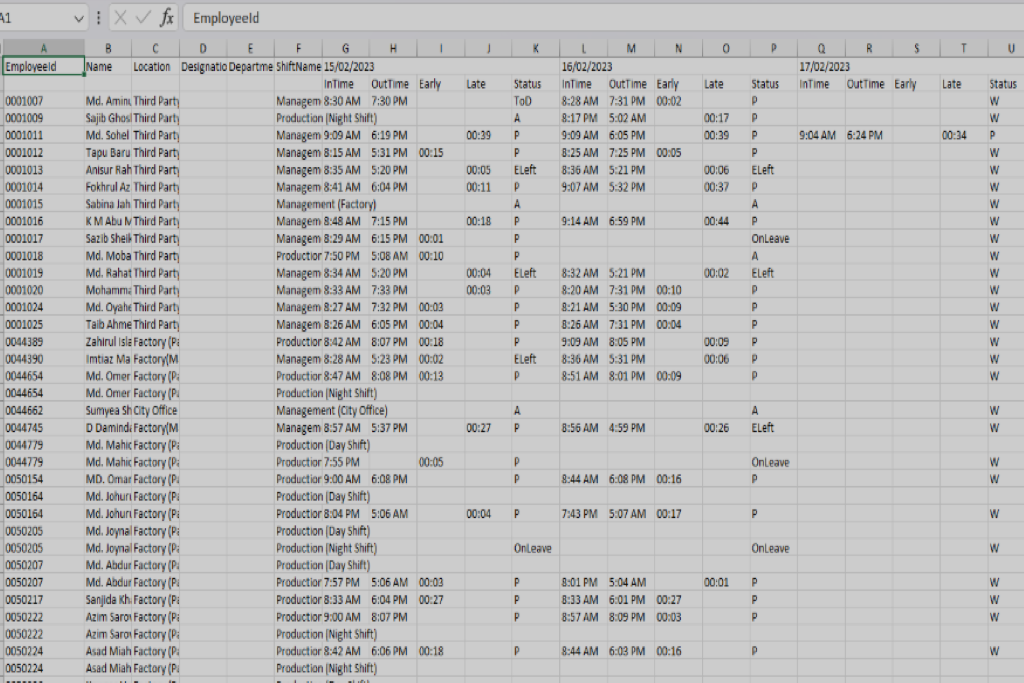Select the 6:24 PM OutTime cell

(869, 136)
